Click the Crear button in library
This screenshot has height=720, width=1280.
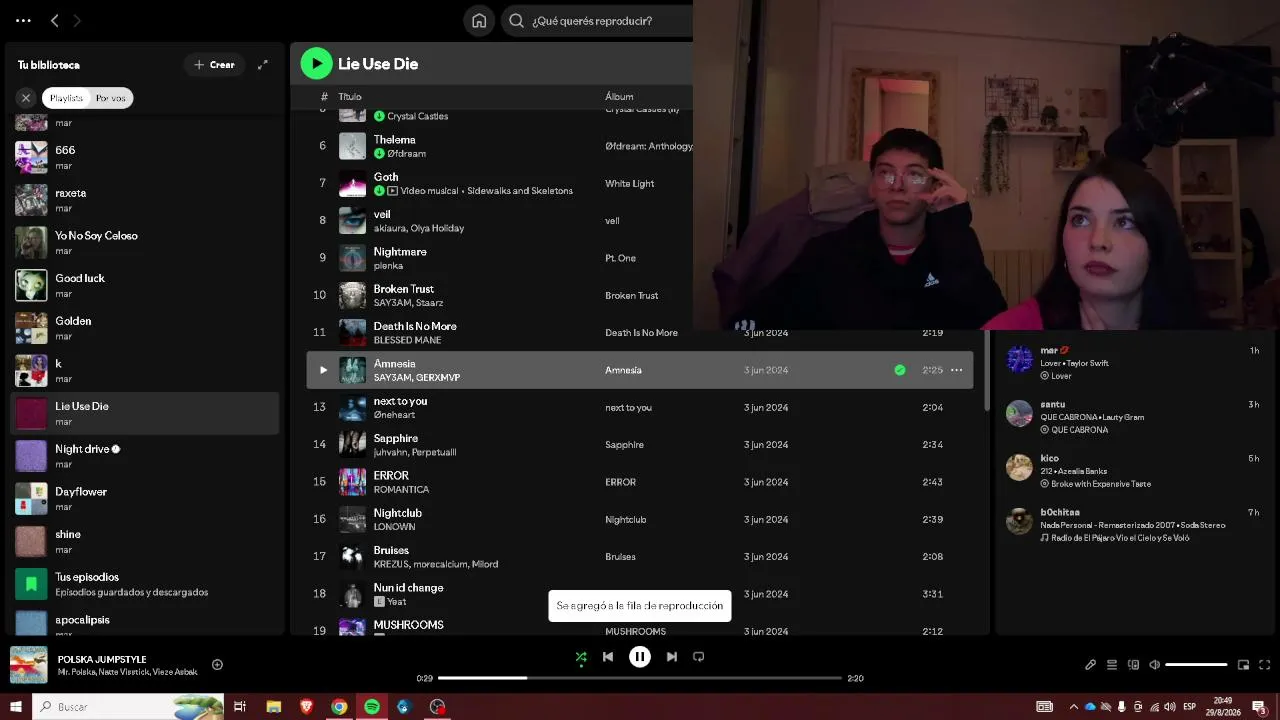pyautogui.click(x=214, y=65)
